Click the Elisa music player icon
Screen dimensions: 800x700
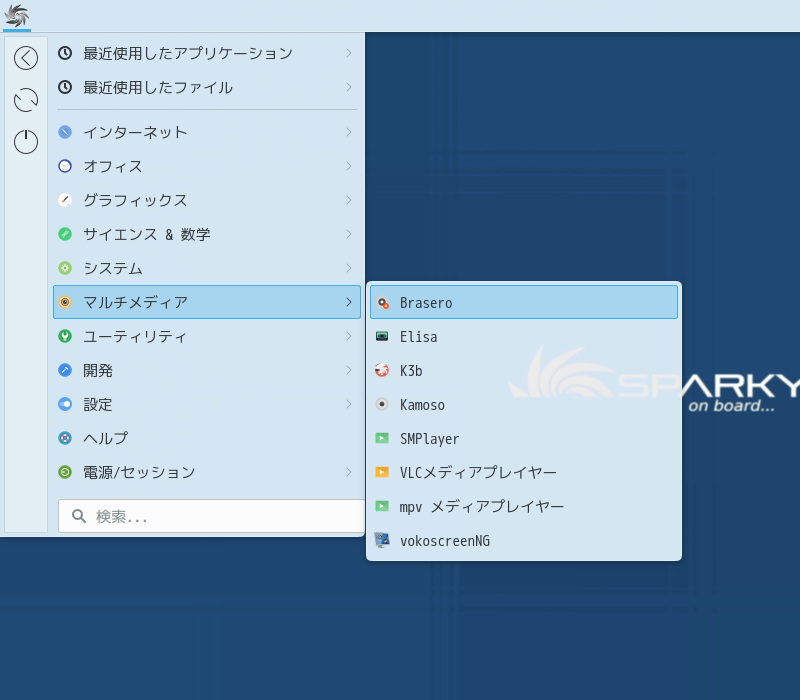pos(382,337)
